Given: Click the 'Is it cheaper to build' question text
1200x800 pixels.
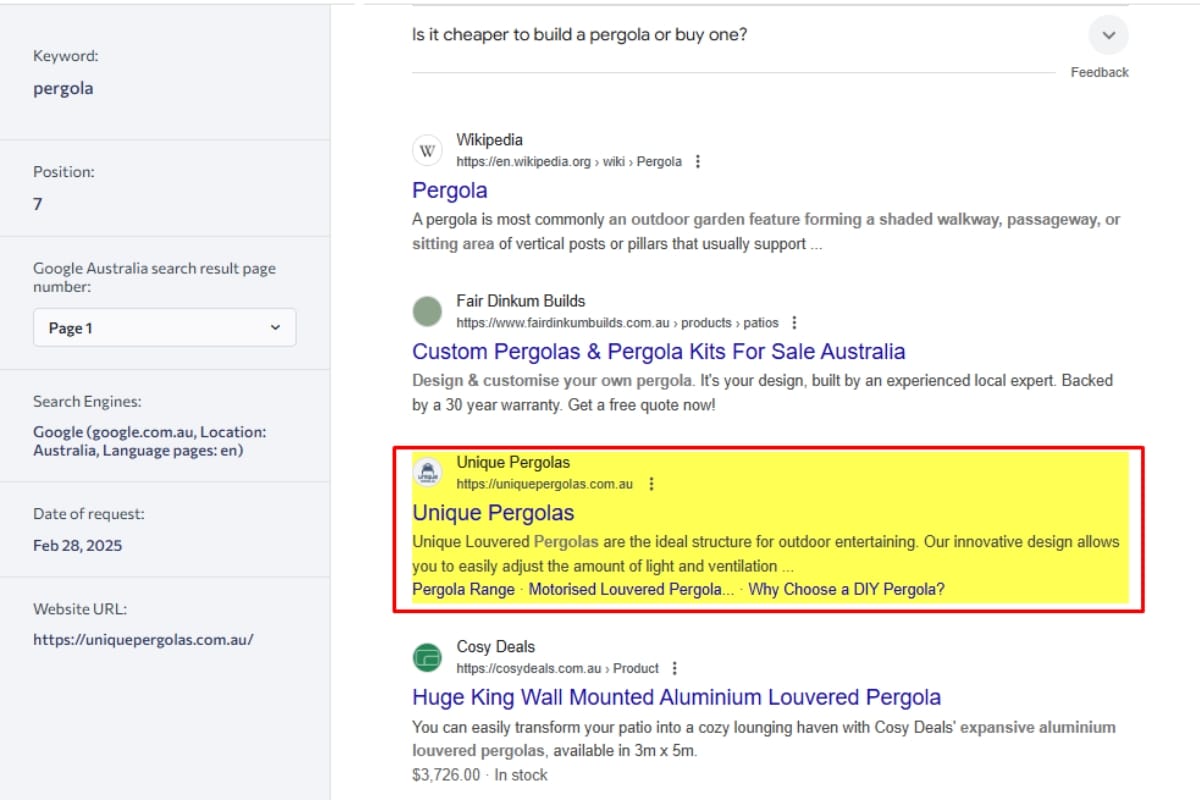Looking at the screenshot, I should click(579, 35).
